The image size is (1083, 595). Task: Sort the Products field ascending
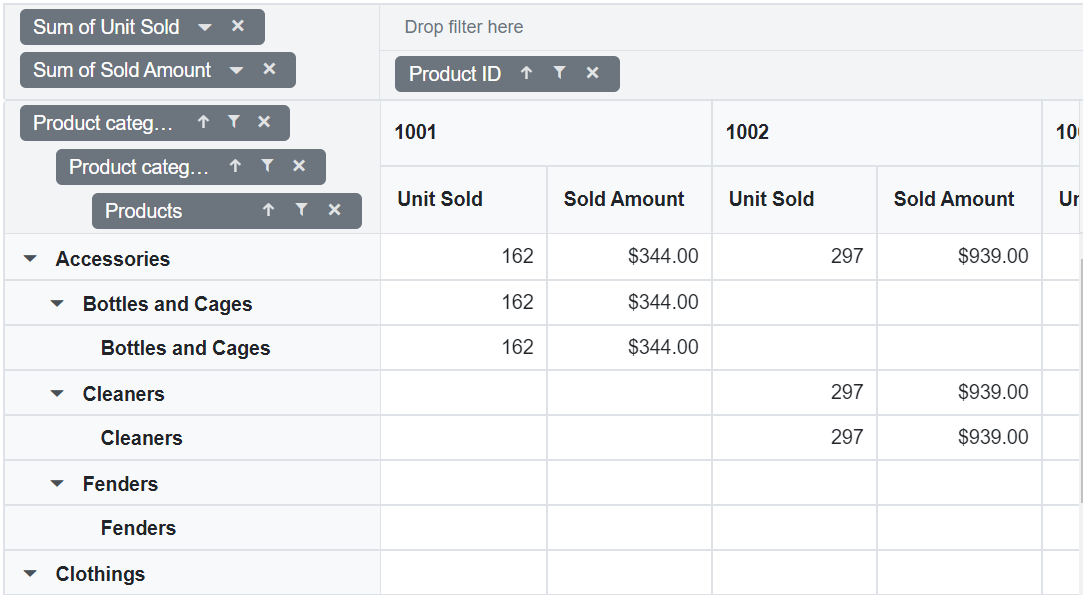click(x=268, y=211)
